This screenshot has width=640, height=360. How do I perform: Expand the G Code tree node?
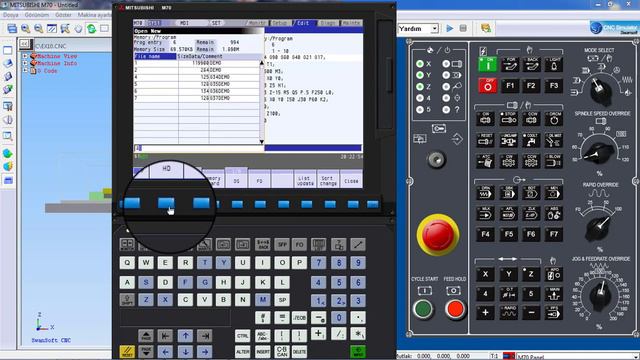point(25,71)
